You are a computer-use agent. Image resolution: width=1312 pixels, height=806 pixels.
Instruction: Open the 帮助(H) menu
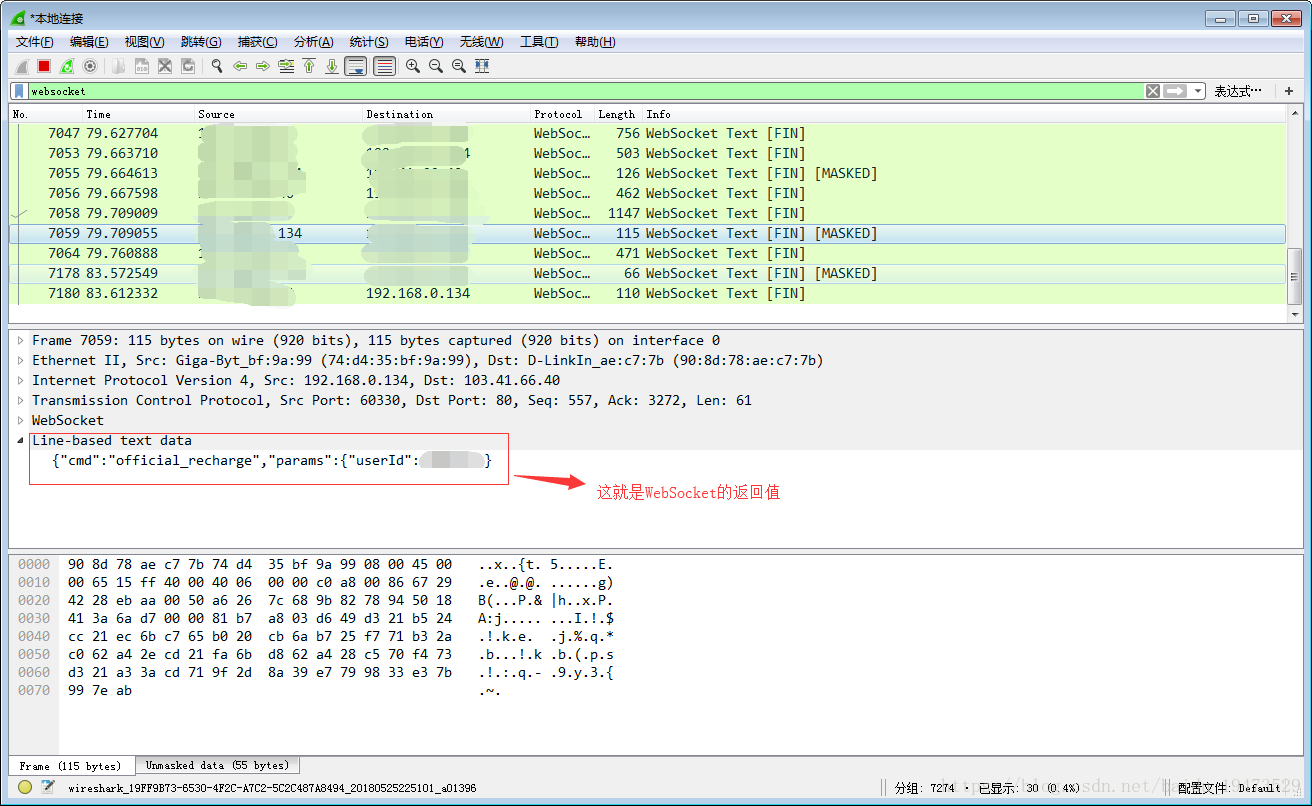point(595,42)
